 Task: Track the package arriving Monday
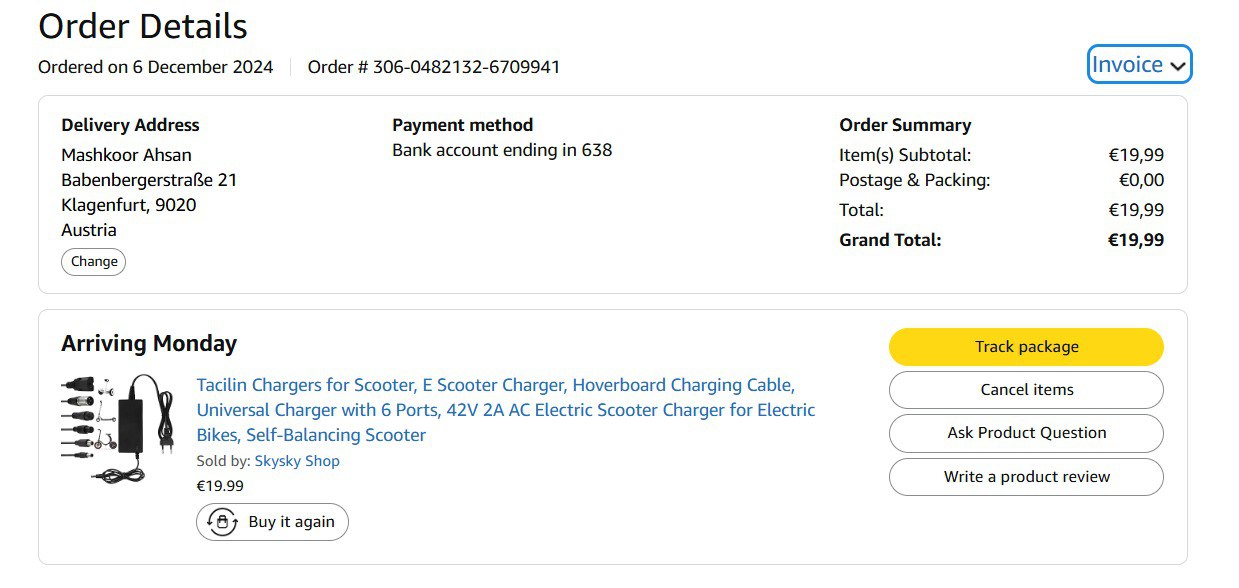tap(1026, 347)
